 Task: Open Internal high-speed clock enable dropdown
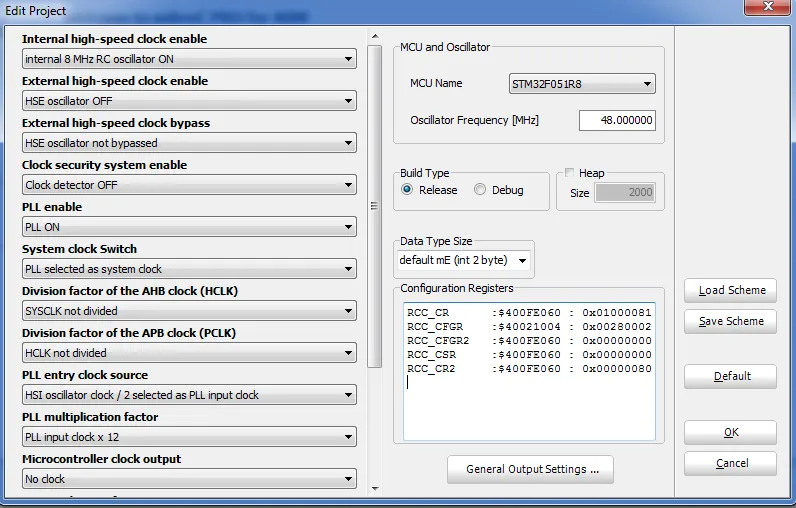(189, 59)
